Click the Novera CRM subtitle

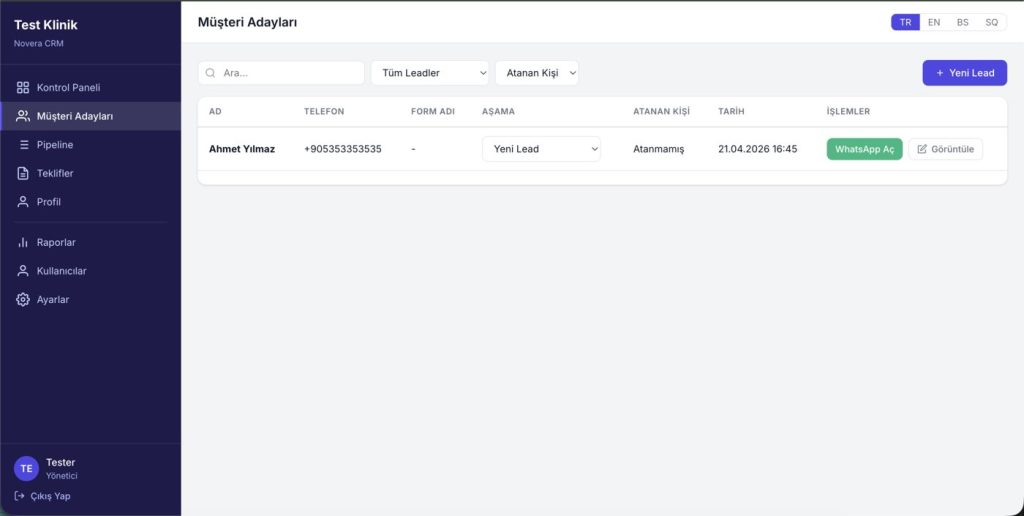tap(39, 44)
